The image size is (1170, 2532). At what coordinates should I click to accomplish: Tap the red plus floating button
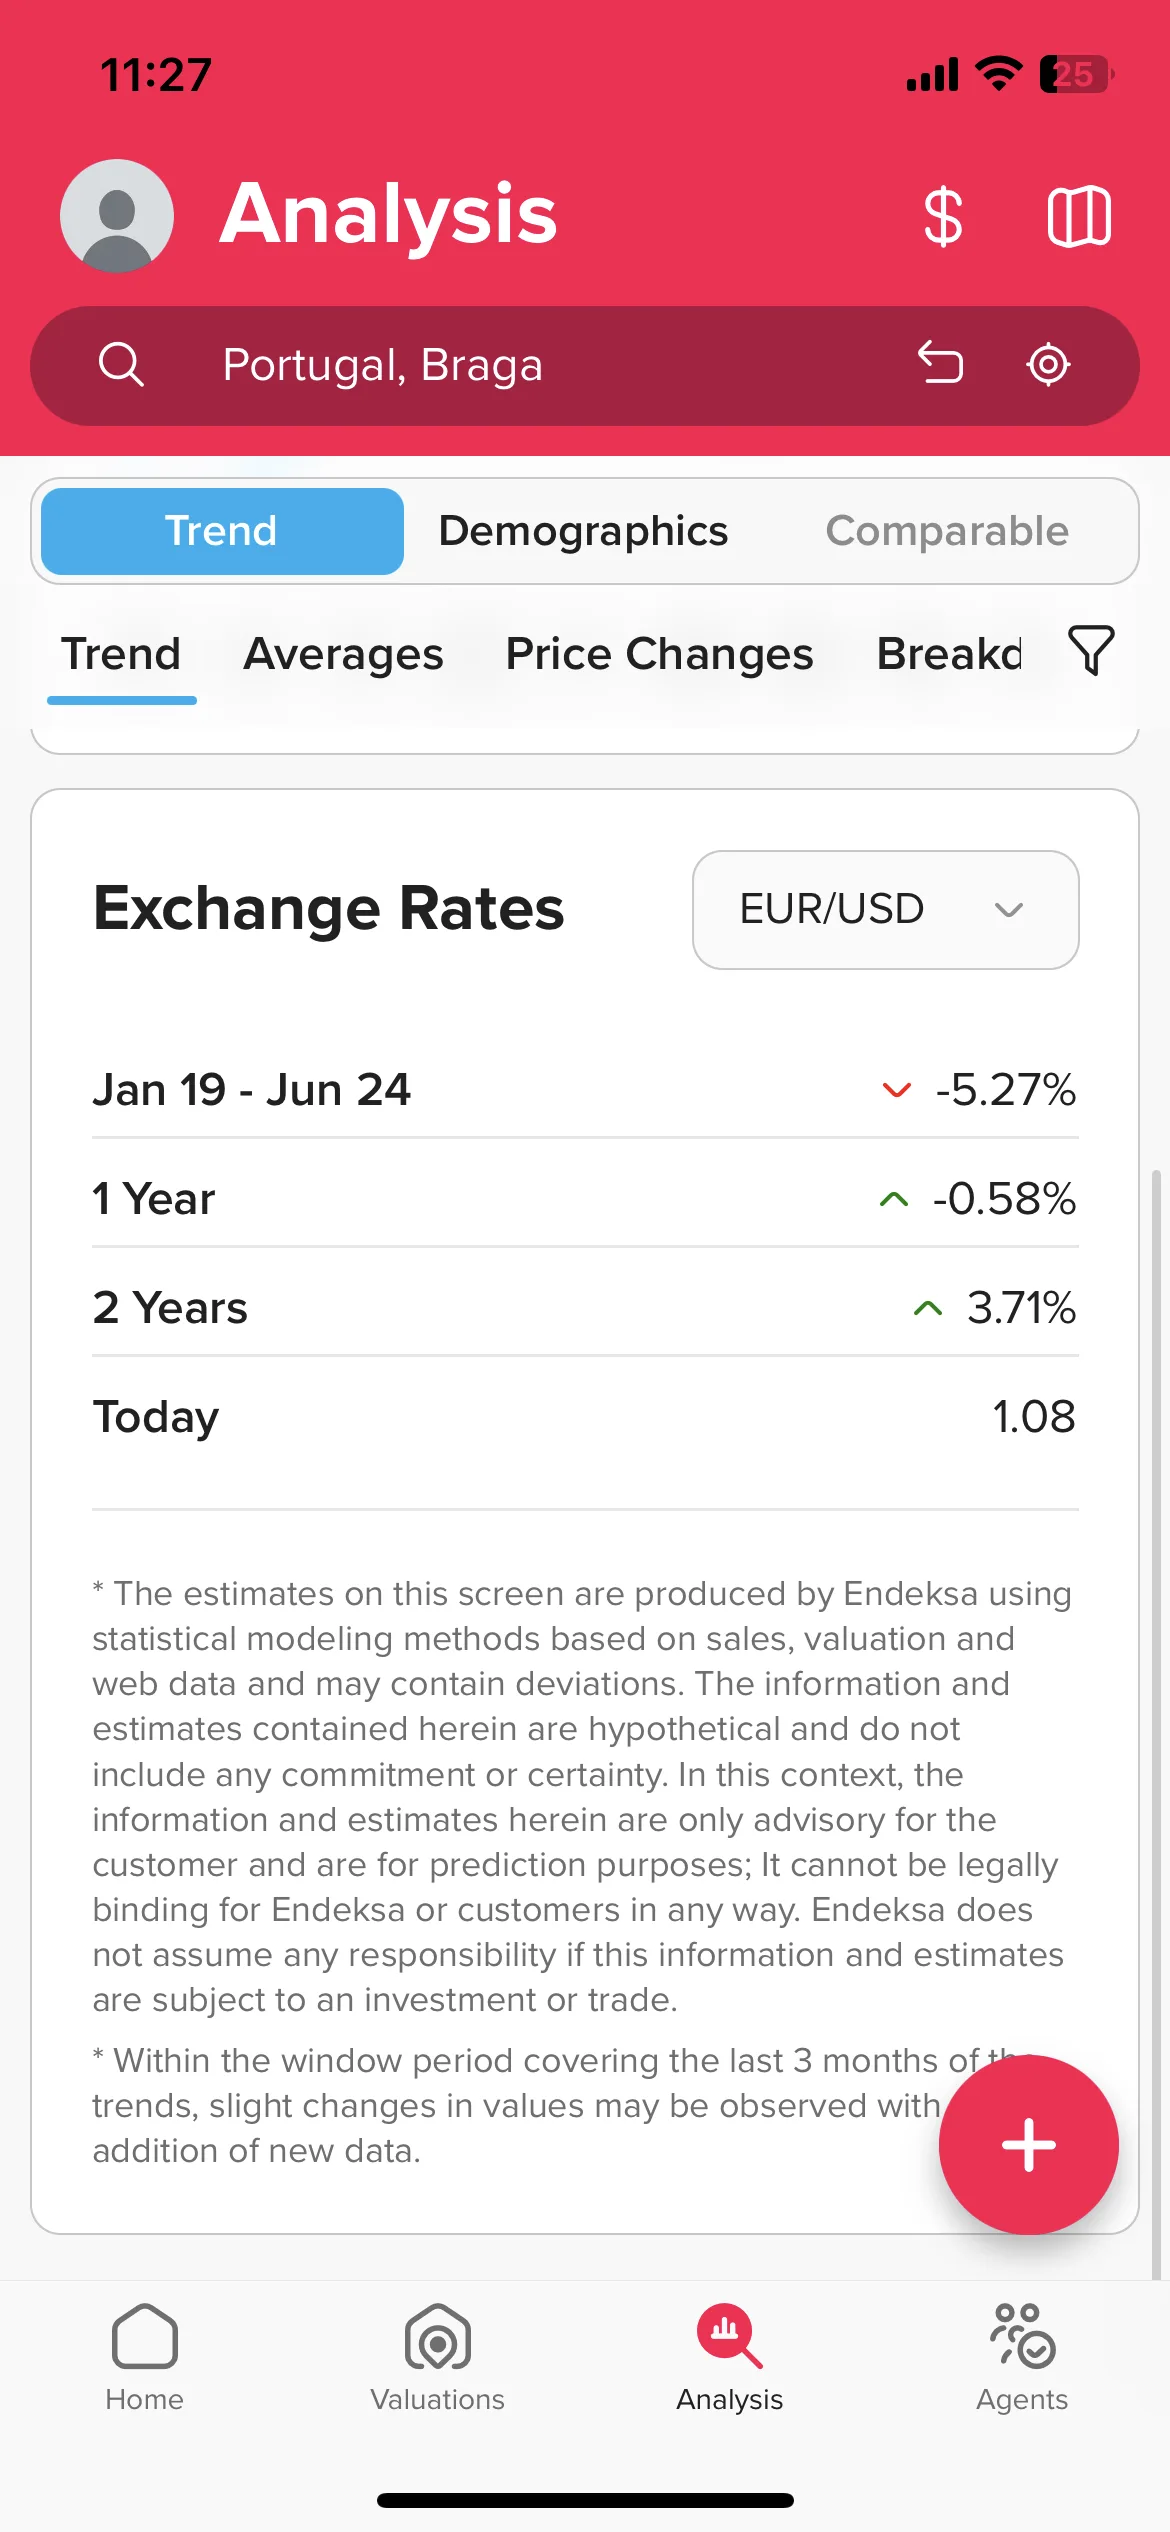click(x=1028, y=2144)
